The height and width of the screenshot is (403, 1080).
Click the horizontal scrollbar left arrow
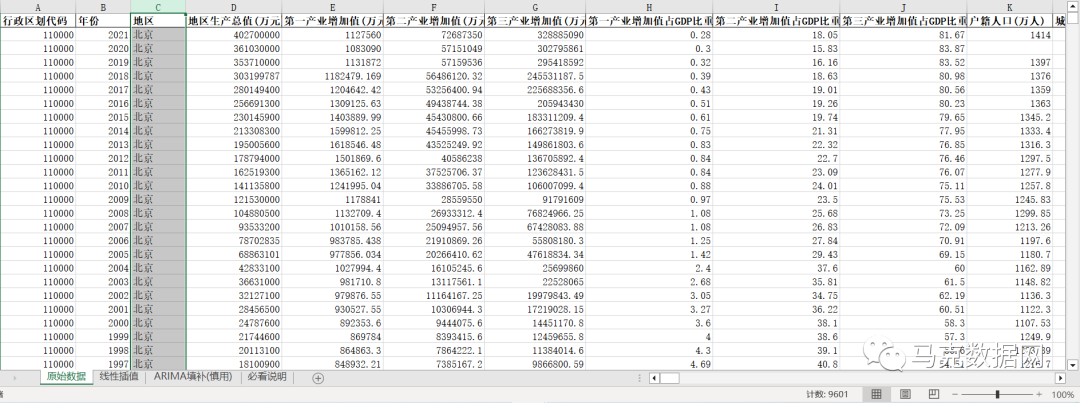654,378
